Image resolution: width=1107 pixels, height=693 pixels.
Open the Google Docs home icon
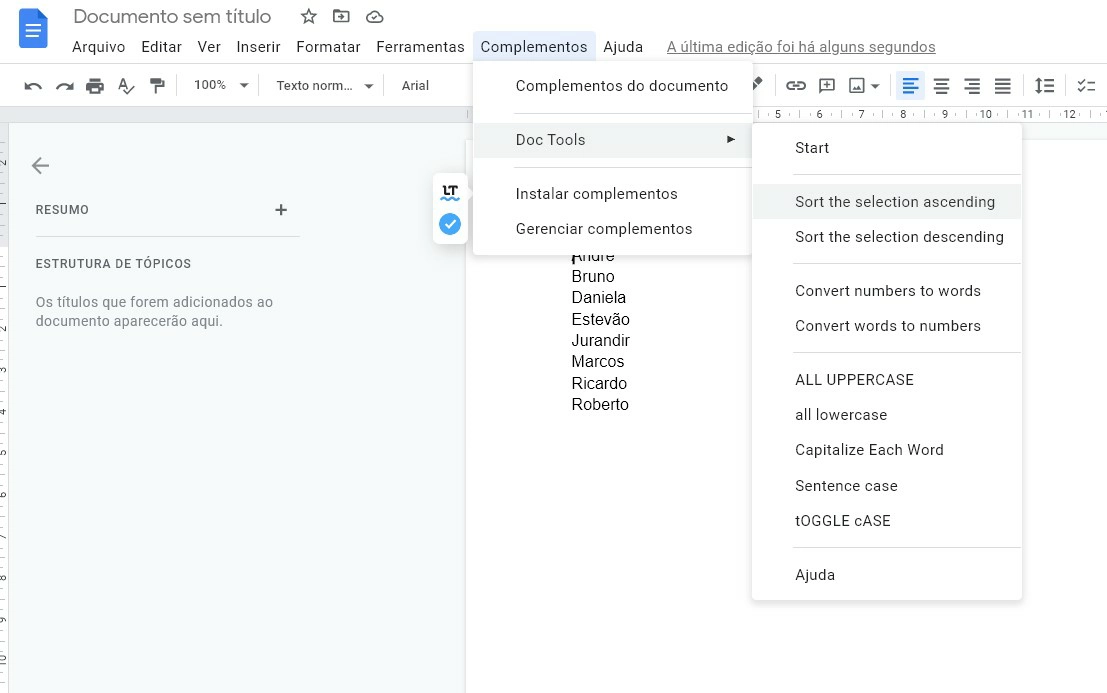(33, 29)
